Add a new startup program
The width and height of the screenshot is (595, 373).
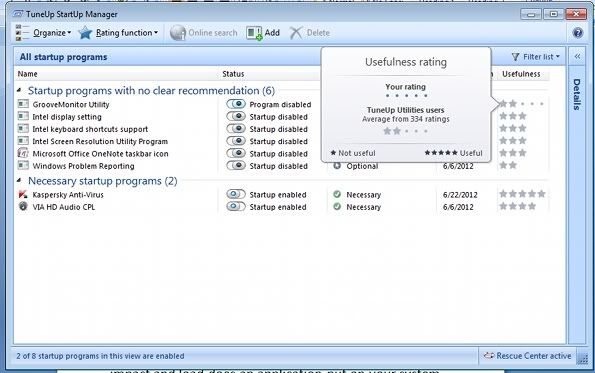[x=263, y=33]
